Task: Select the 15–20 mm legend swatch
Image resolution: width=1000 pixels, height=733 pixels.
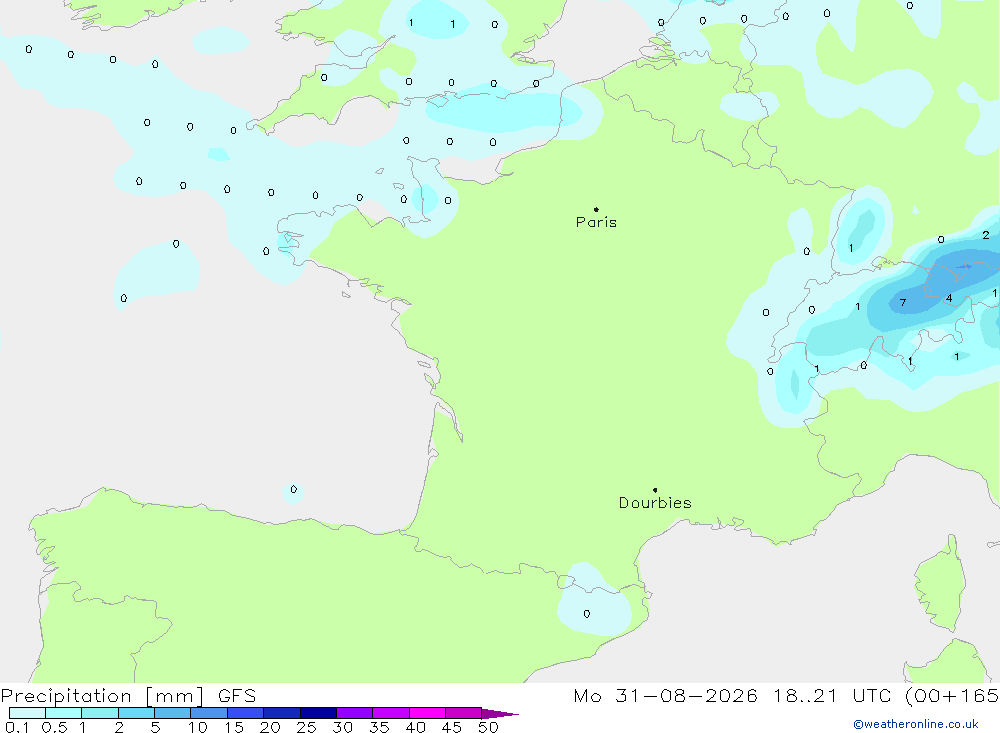Action: coord(245,713)
